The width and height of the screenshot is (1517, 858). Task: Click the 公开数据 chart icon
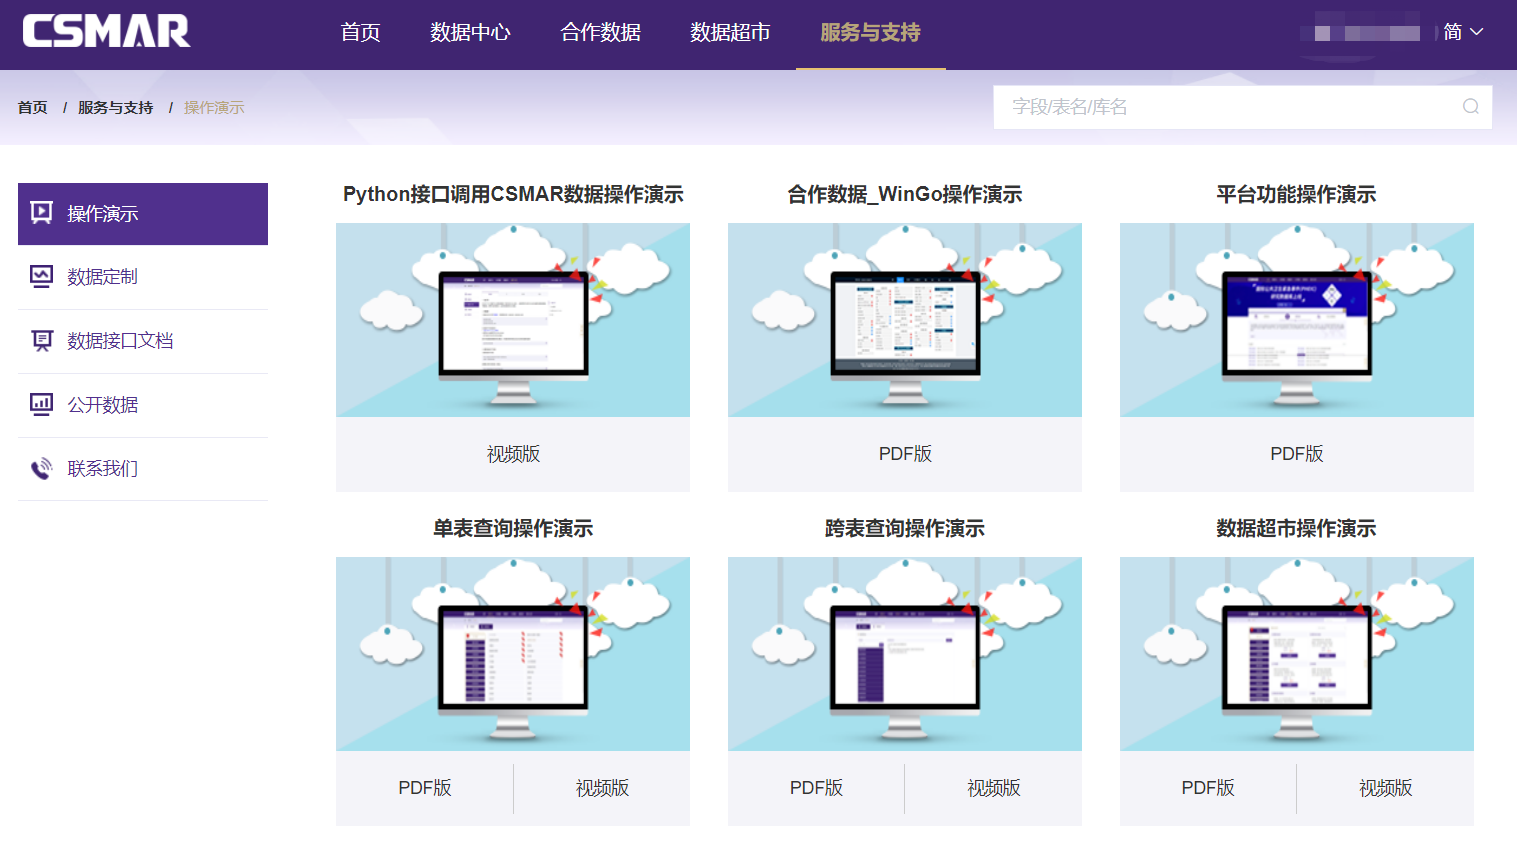(x=41, y=405)
